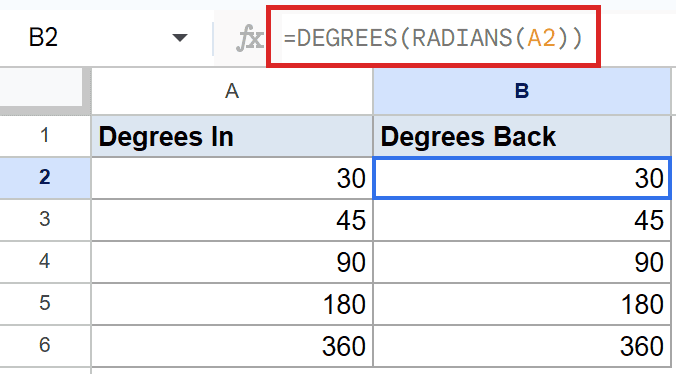
Task: Select column A header
Action: tap(232, 91)
